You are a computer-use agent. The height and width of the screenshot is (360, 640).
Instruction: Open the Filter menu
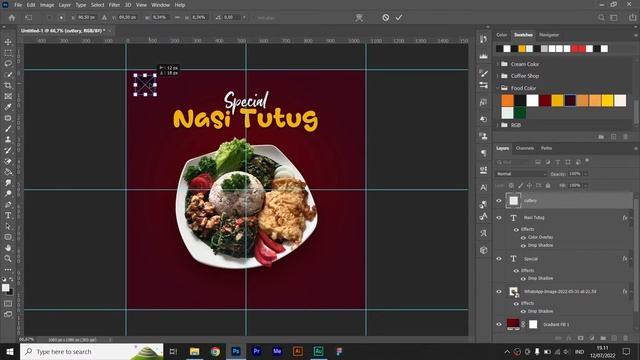114,5
